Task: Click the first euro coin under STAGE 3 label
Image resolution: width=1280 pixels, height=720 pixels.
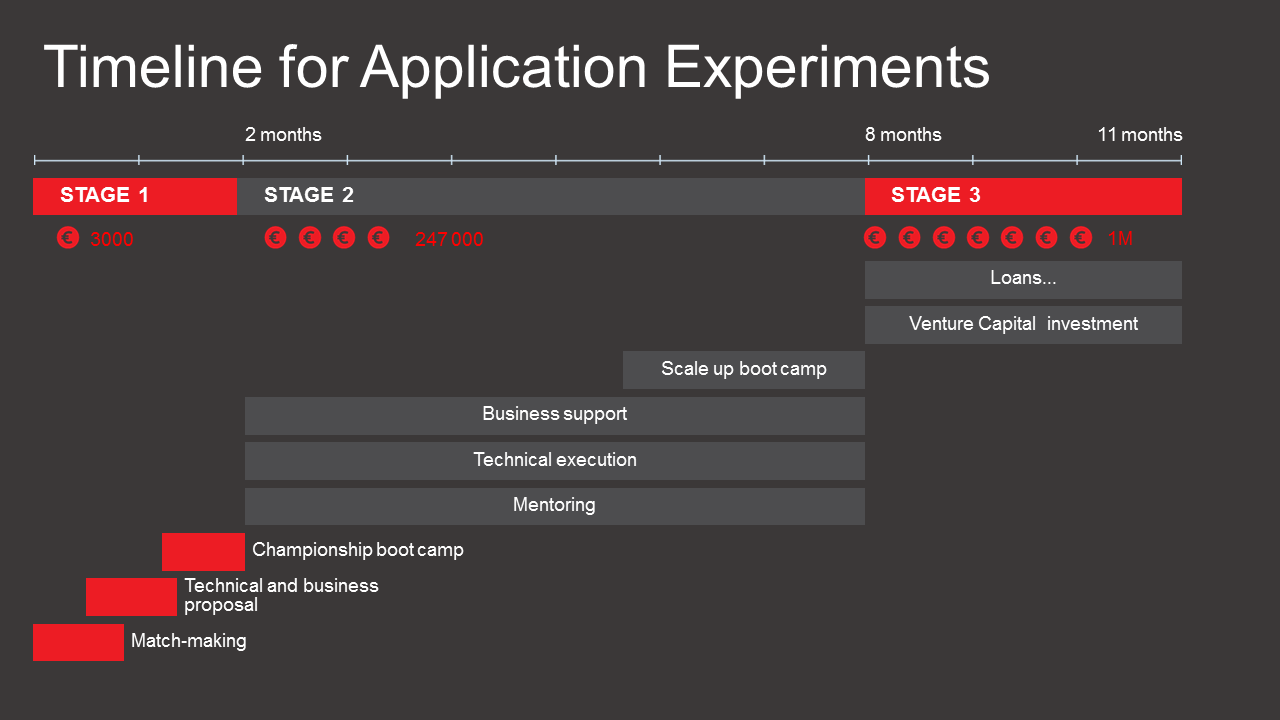Action: [875, 237]
